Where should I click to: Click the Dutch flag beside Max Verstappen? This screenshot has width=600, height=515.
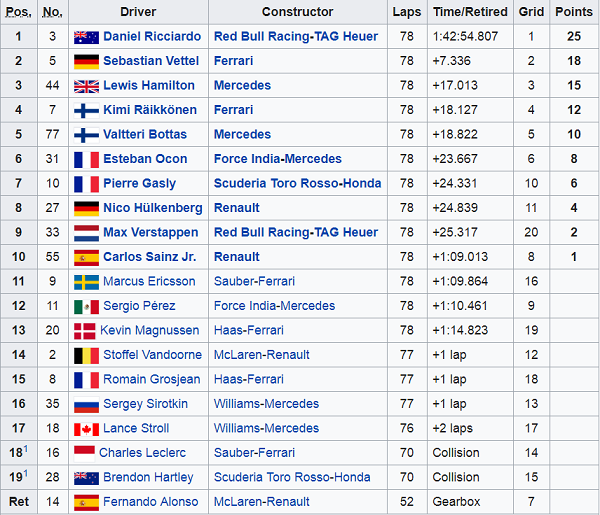click(x=86, y=233)
